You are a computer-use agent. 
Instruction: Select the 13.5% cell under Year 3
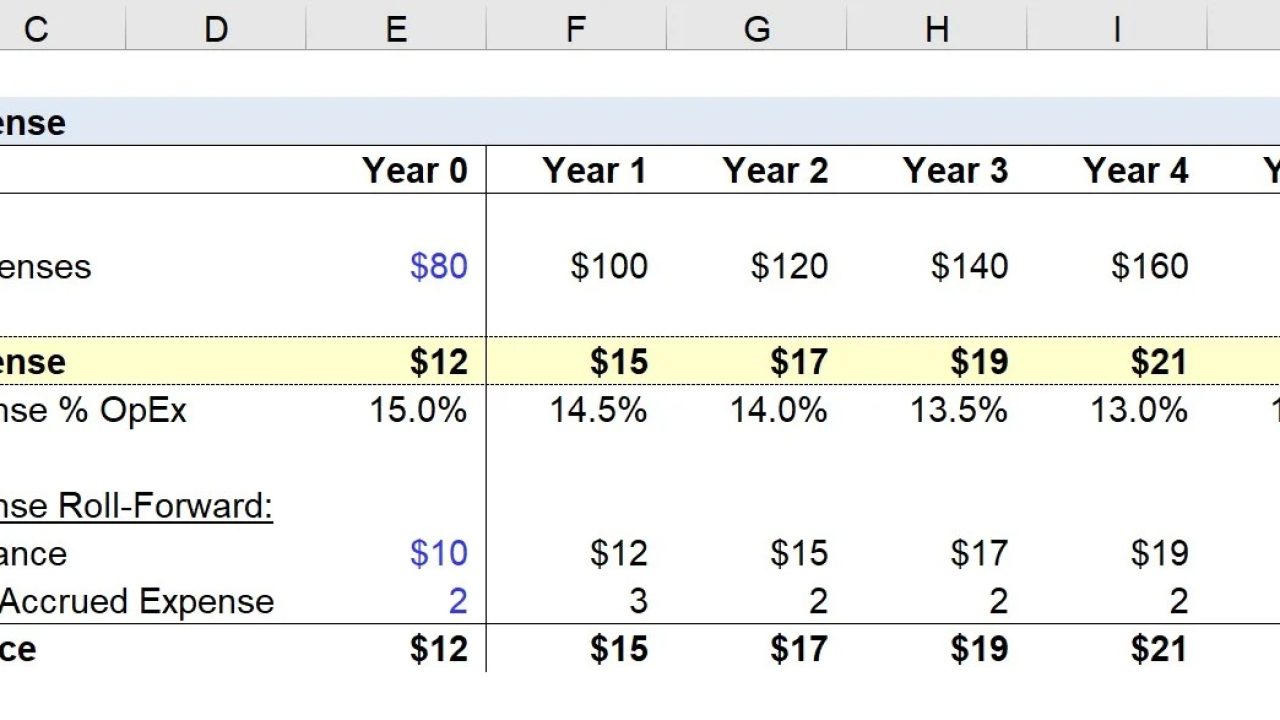(x=958, y=410)
